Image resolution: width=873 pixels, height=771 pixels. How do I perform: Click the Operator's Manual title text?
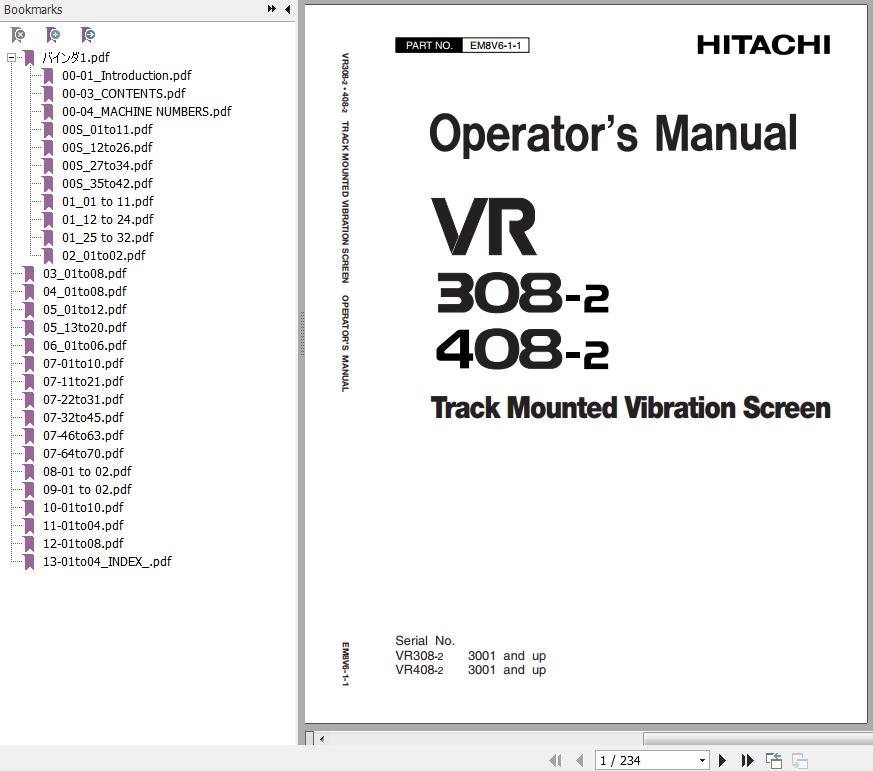coord(613,134)
